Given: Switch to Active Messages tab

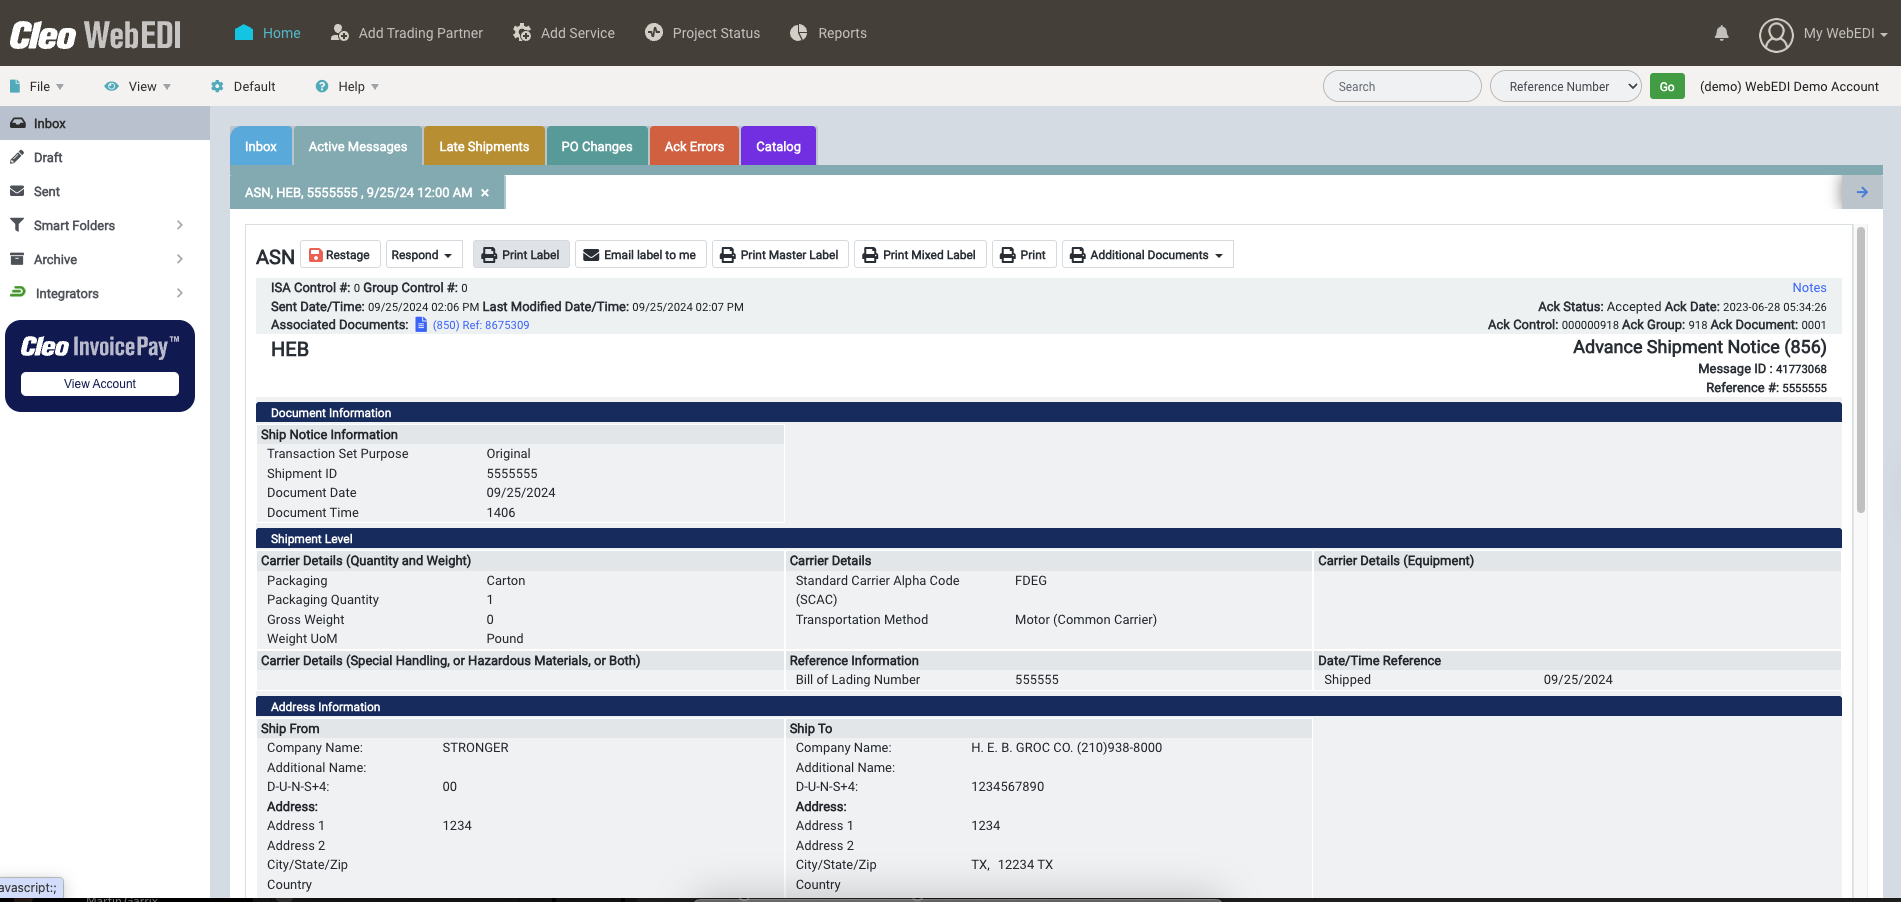Looking at the screenshot, I should tap(358, 146).
